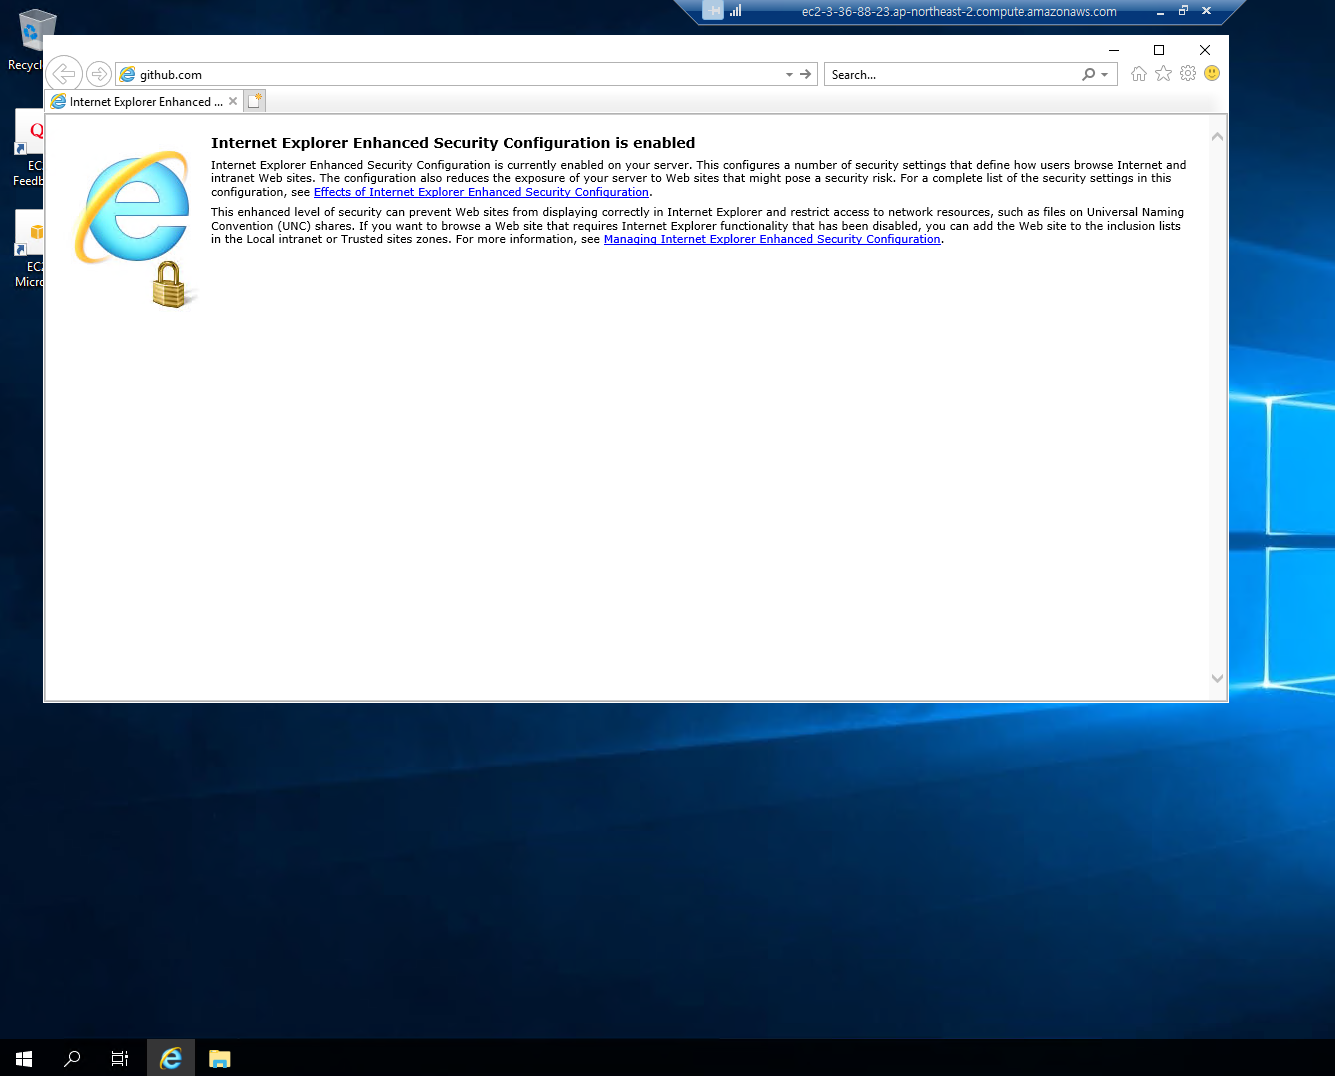The image size is (1335, 1076).
Task: Click the browser Forward arrow button
Action: (98, 74)
